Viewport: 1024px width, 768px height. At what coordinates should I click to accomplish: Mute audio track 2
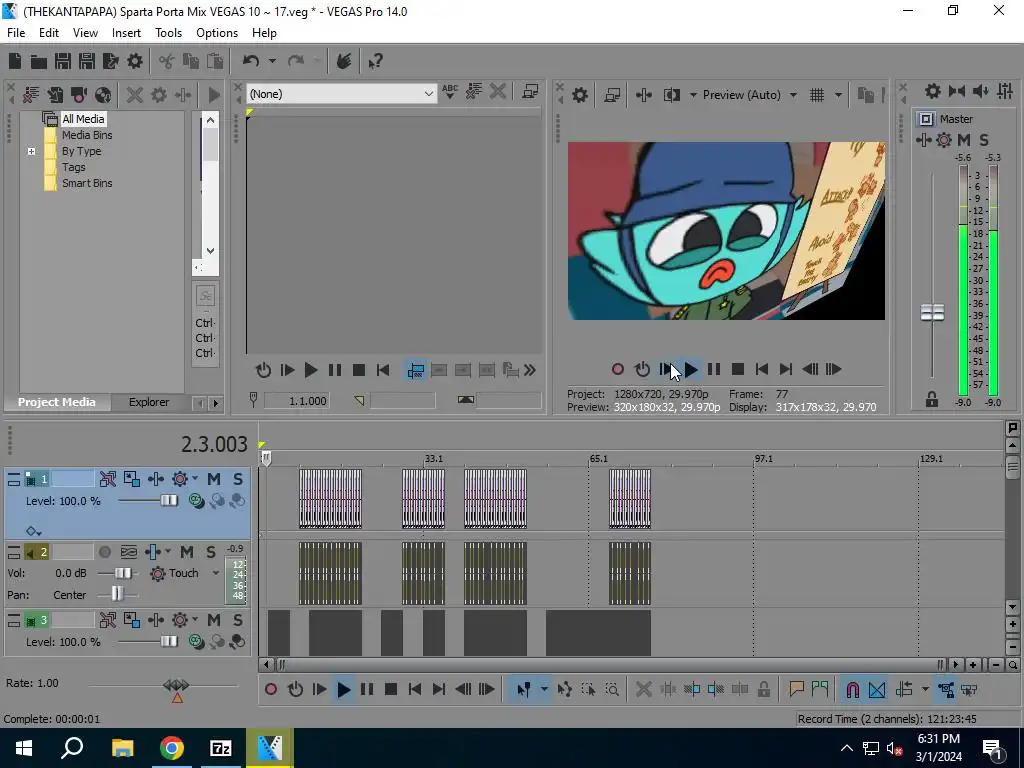click(186, 552)
